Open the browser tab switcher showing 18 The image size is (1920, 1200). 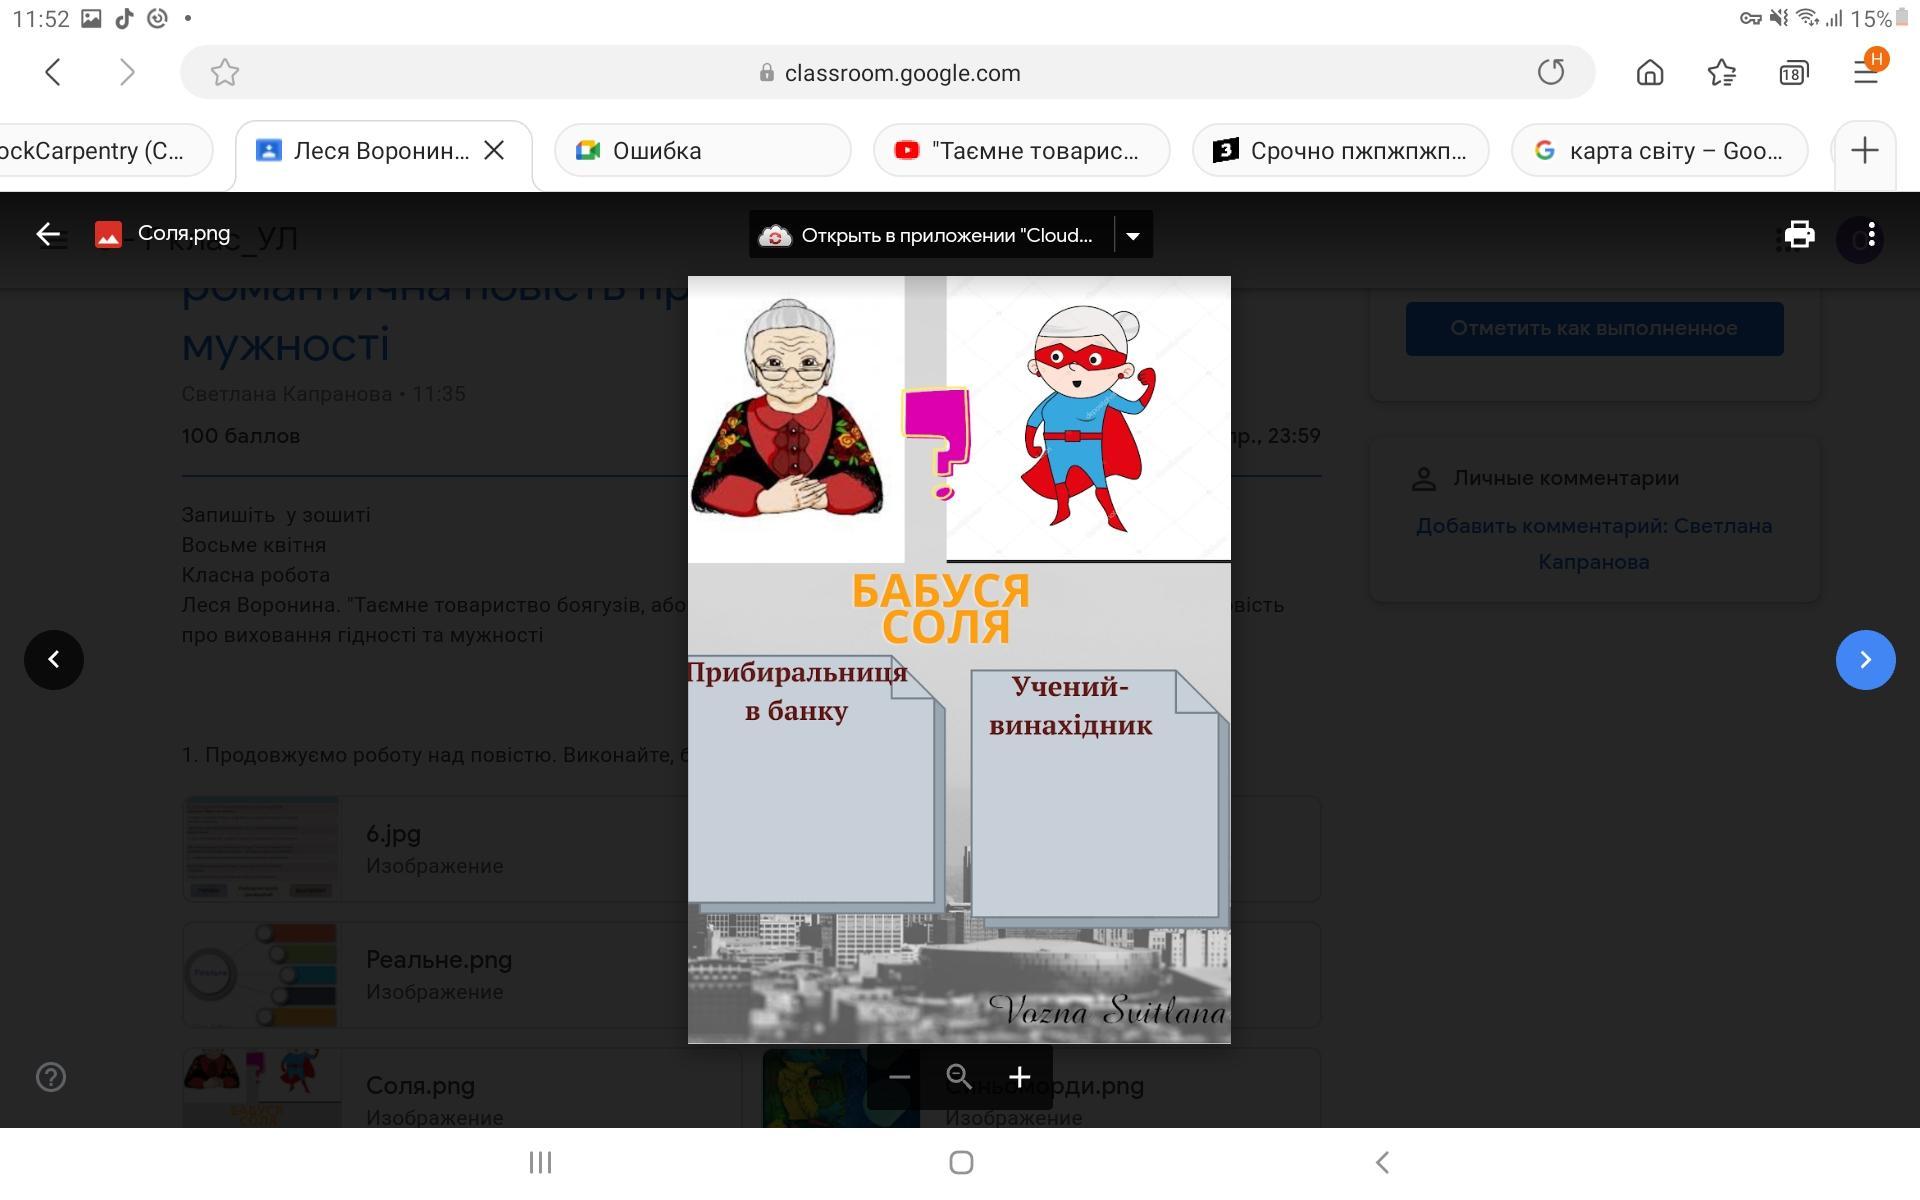(1793, 72)
